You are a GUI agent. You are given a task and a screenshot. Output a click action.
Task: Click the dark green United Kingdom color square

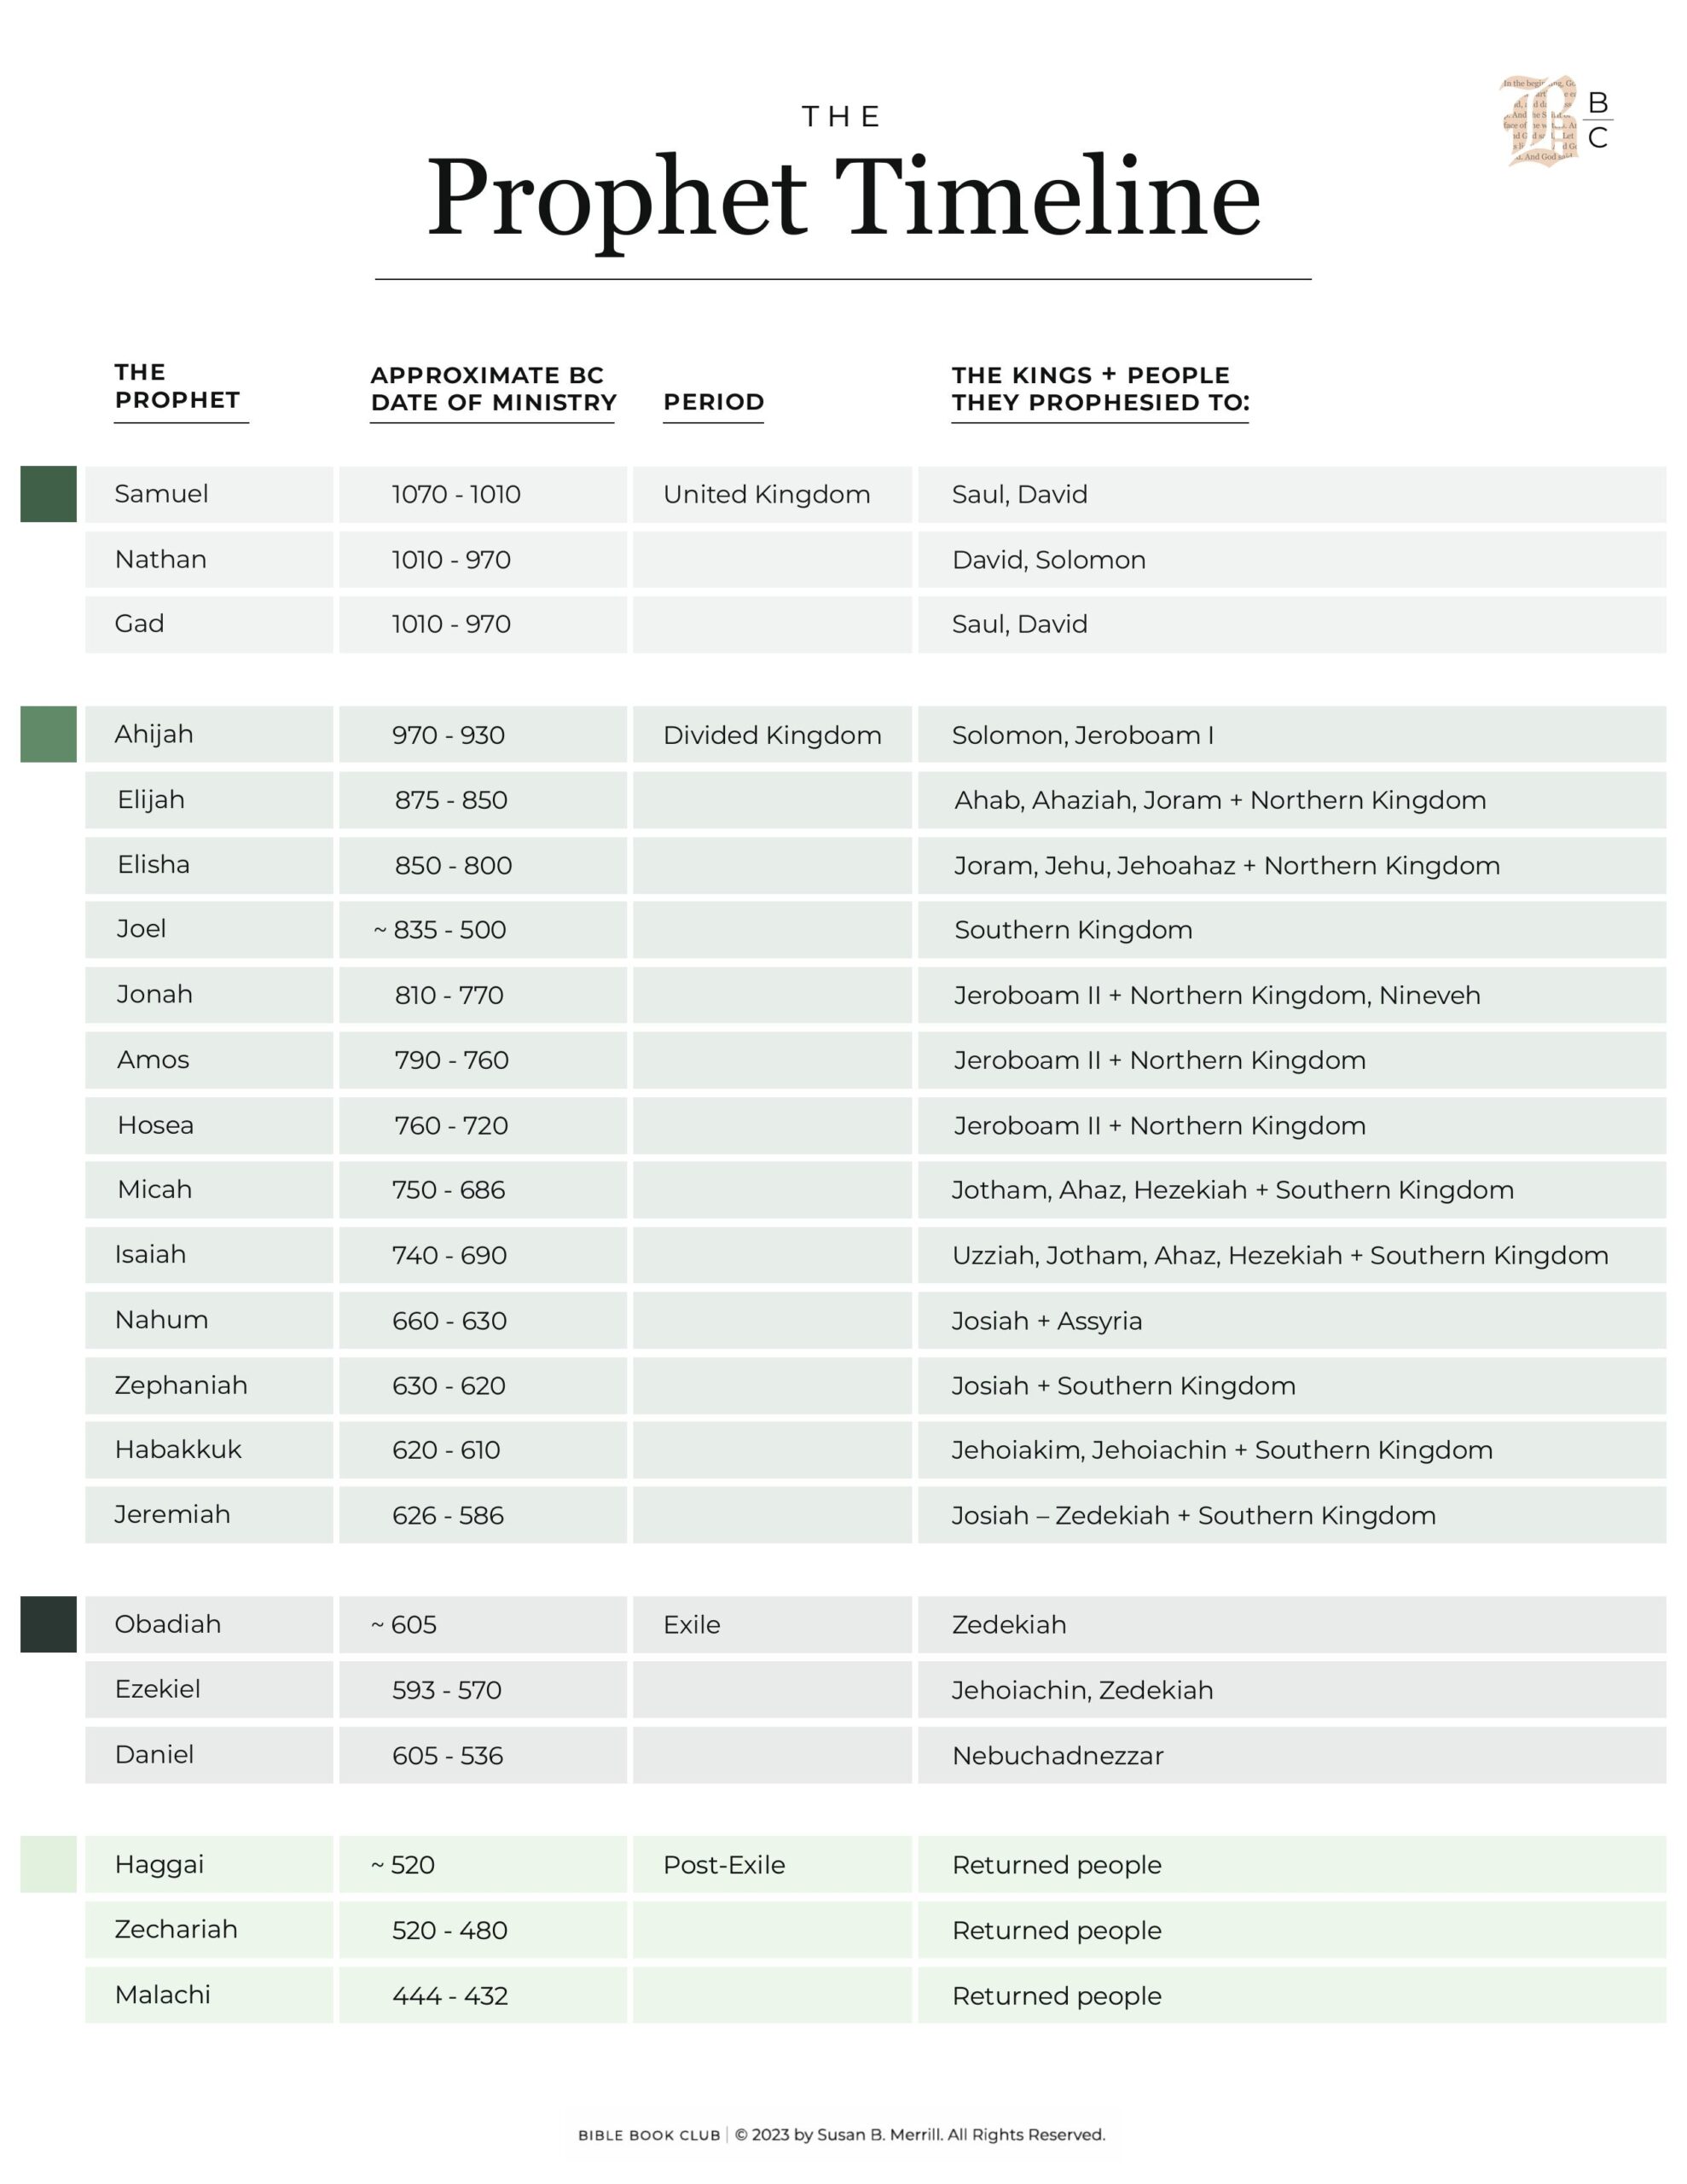[x=48, y=494]
